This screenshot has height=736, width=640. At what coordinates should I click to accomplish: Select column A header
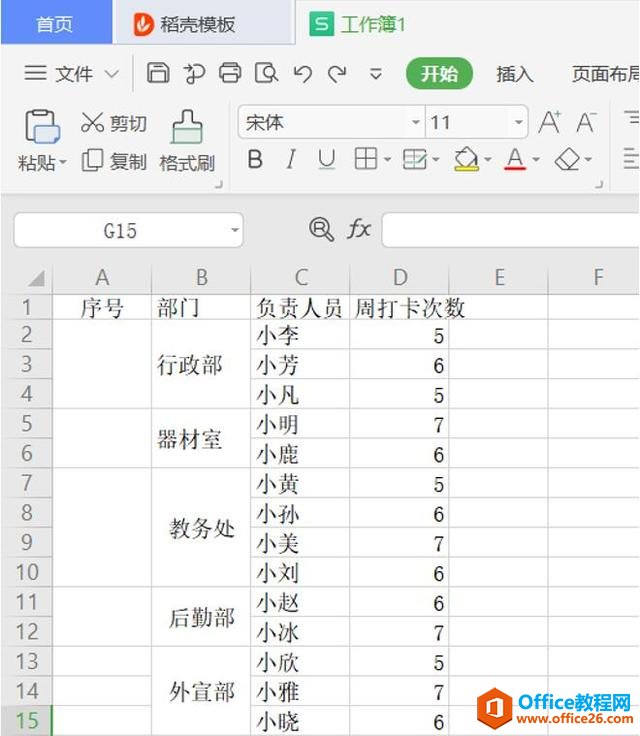[102, 278]
